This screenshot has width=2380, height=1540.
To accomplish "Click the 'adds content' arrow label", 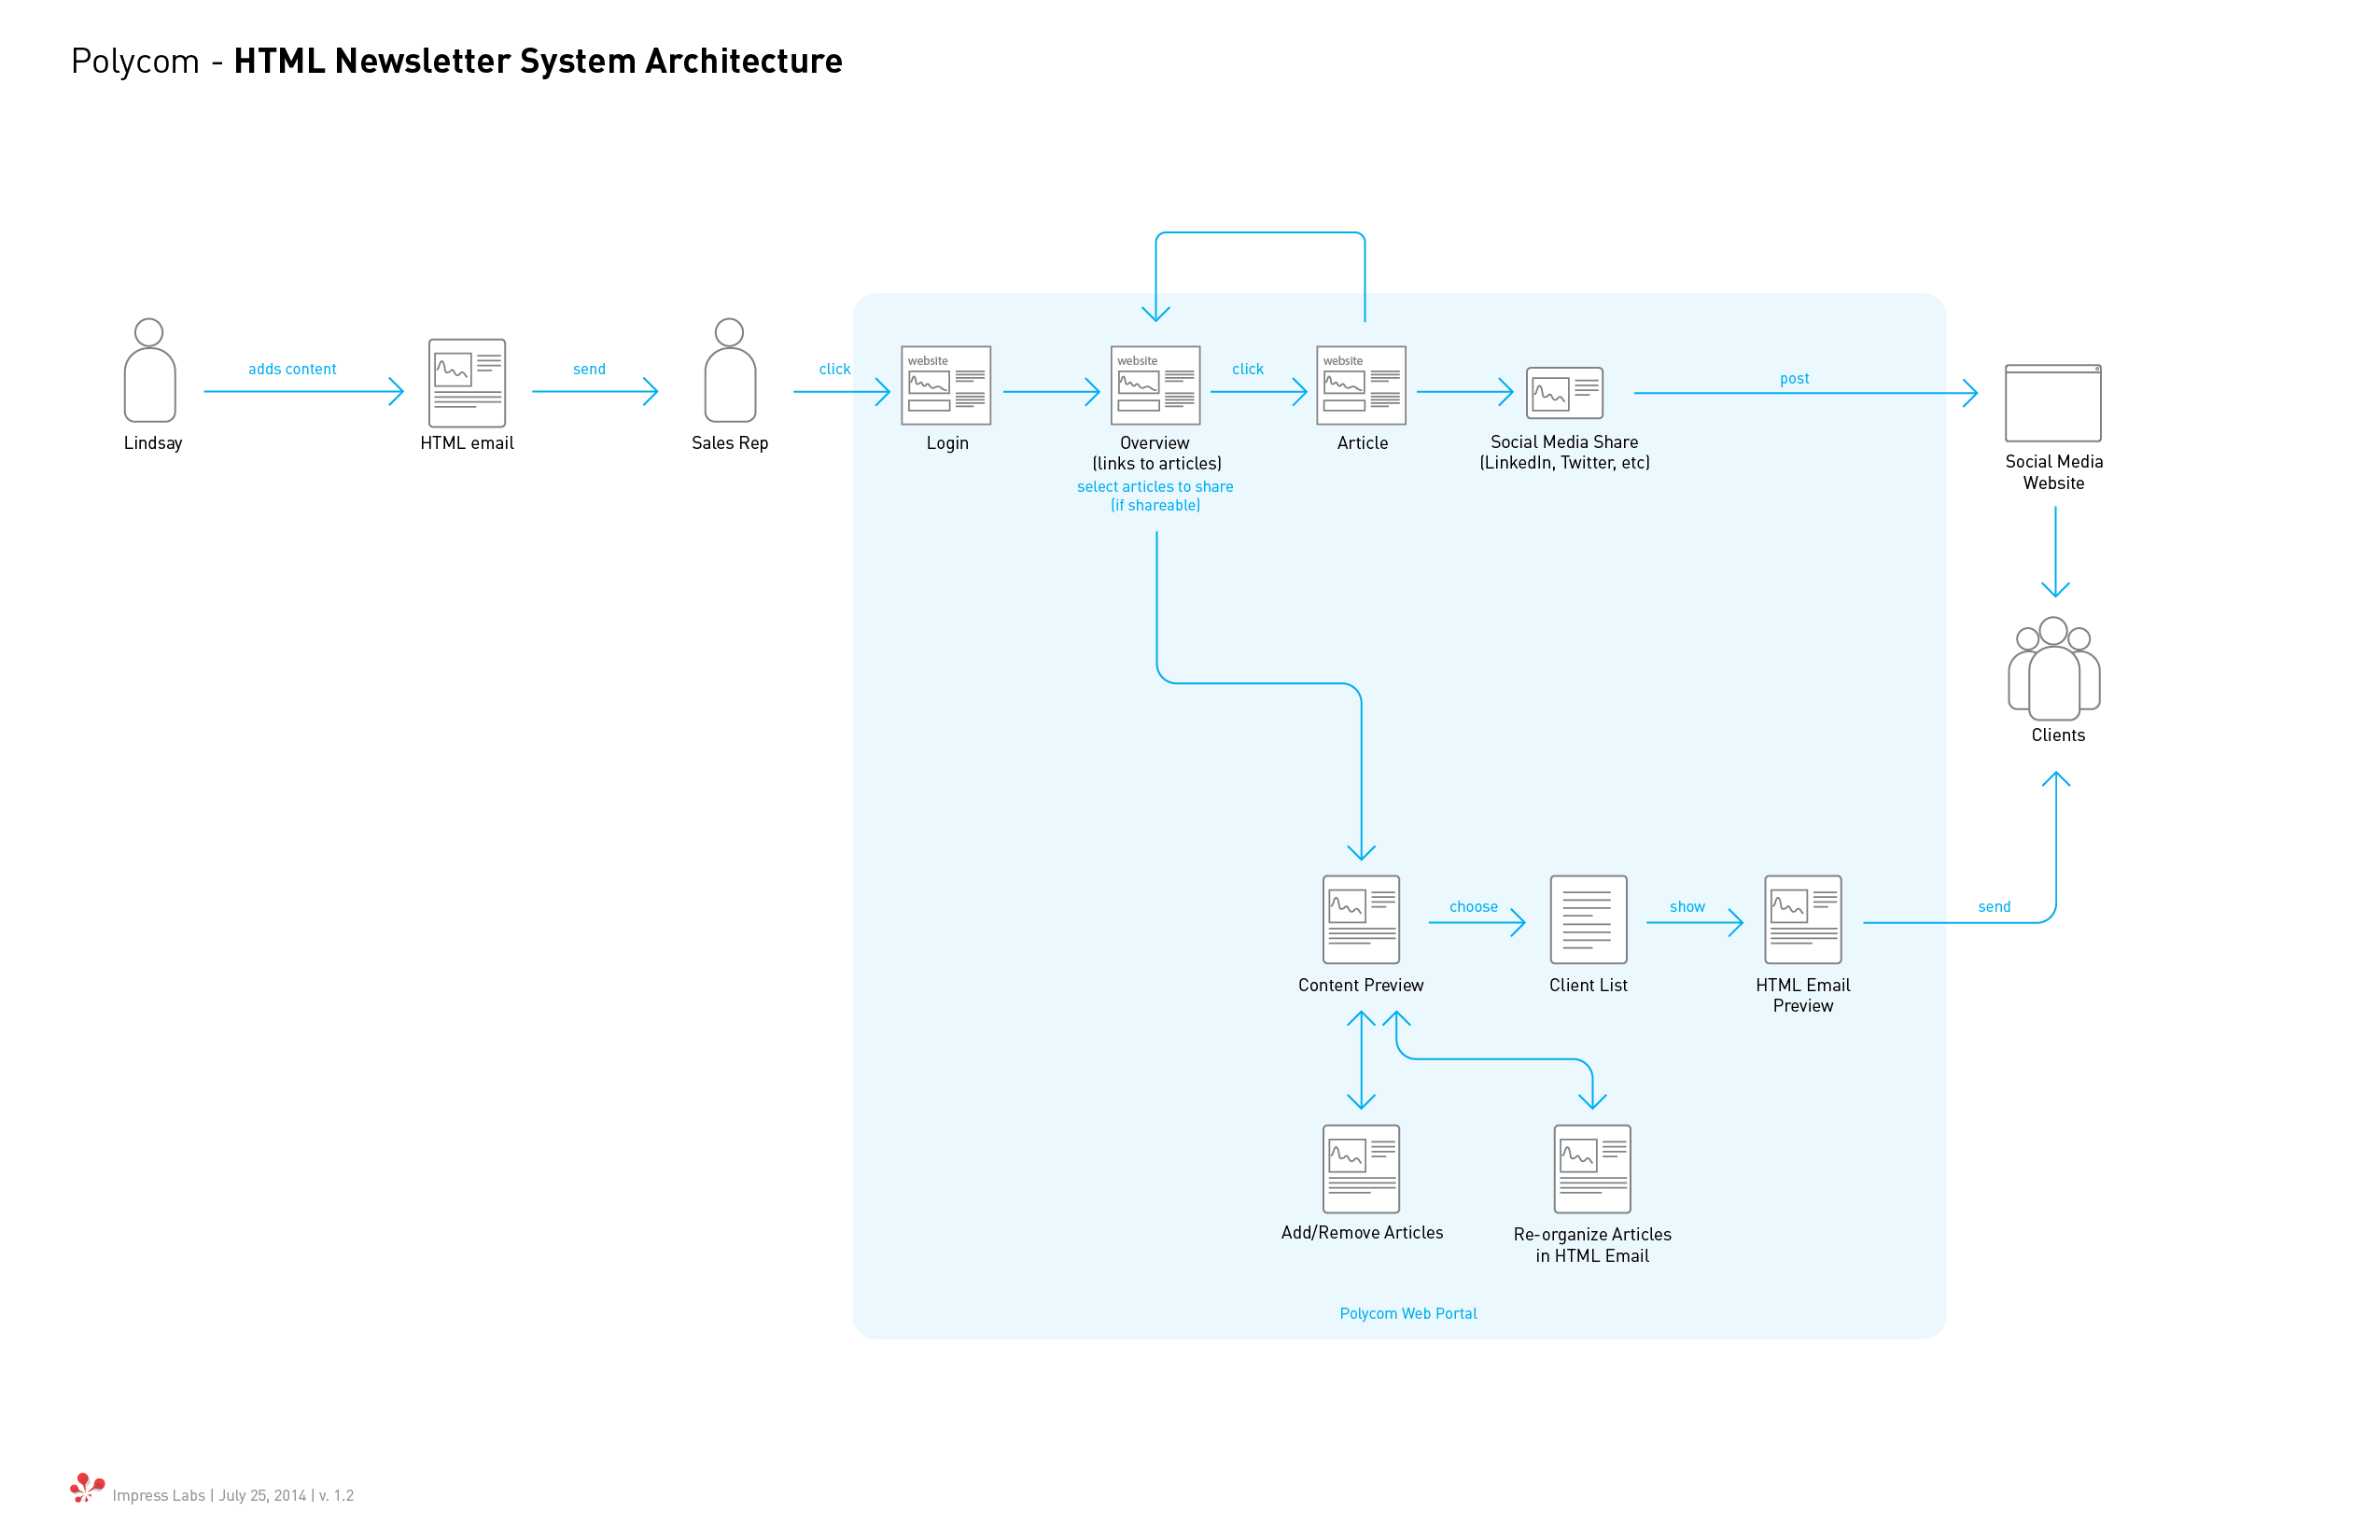I will [292, 369].
